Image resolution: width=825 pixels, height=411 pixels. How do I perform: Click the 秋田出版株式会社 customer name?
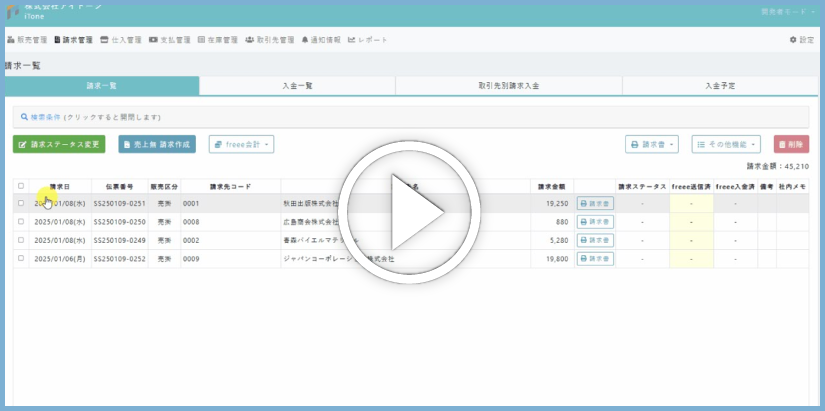[x=311, y=203]
